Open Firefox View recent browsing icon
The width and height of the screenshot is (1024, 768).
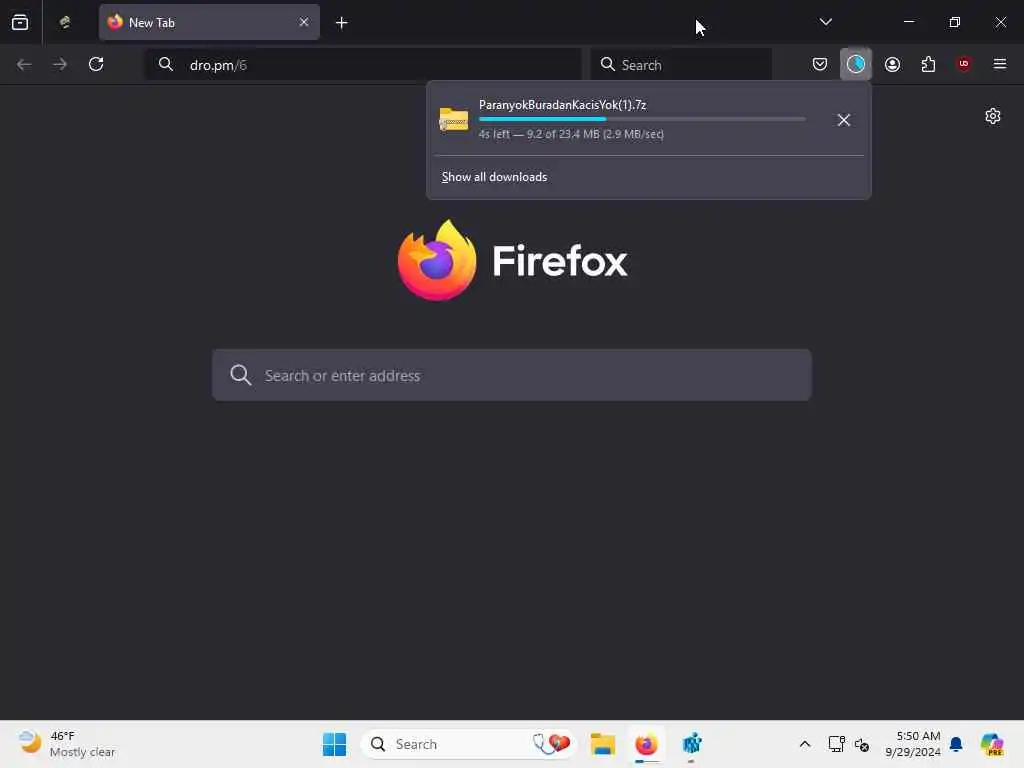coord(20,22)
